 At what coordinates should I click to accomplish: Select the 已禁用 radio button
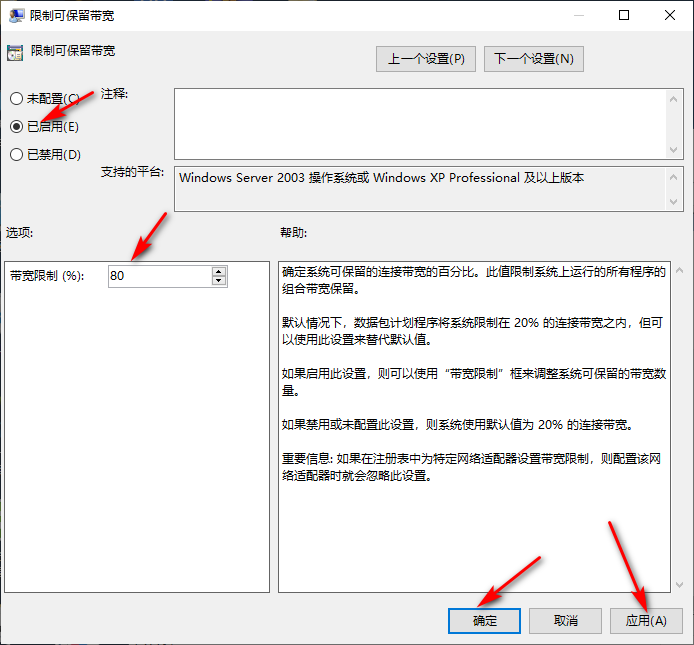(x=16, y=155)
